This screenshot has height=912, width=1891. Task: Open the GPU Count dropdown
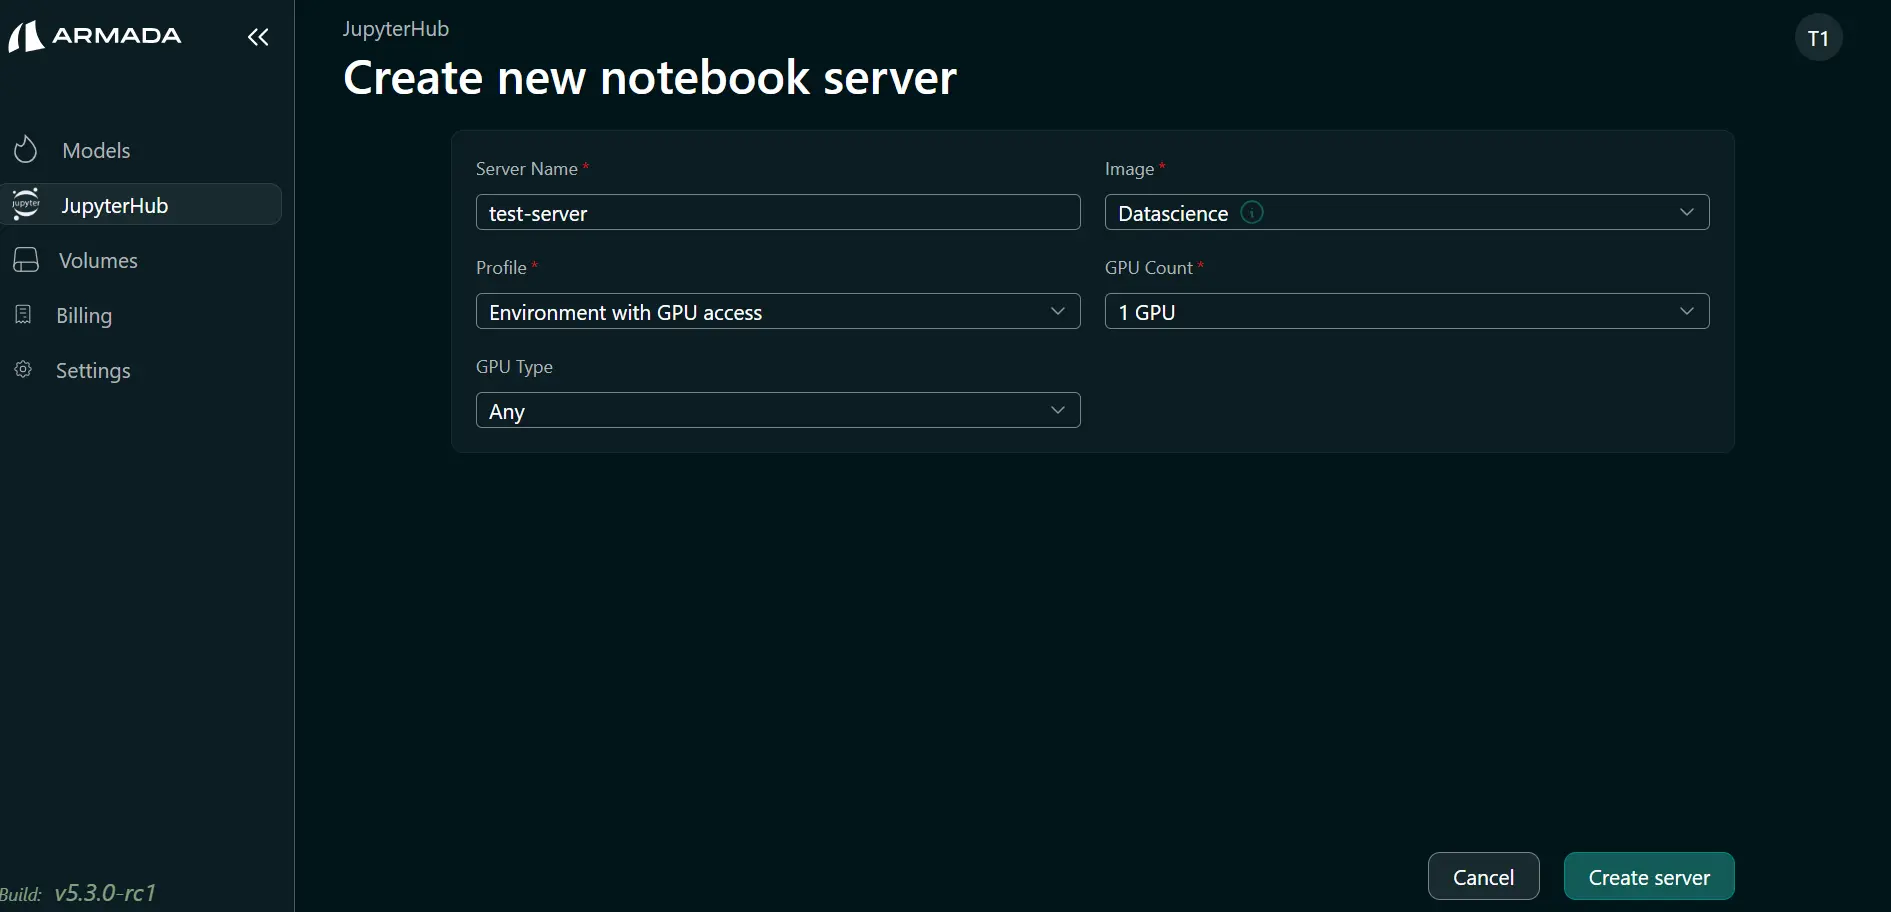tap(1406, 311)
